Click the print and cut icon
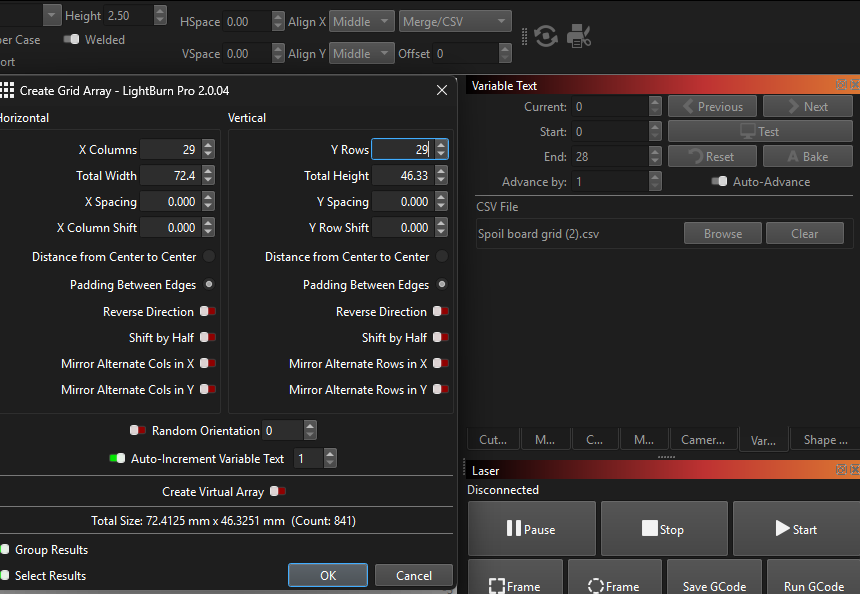The image size is (860, 594). (x=579, y=36)
